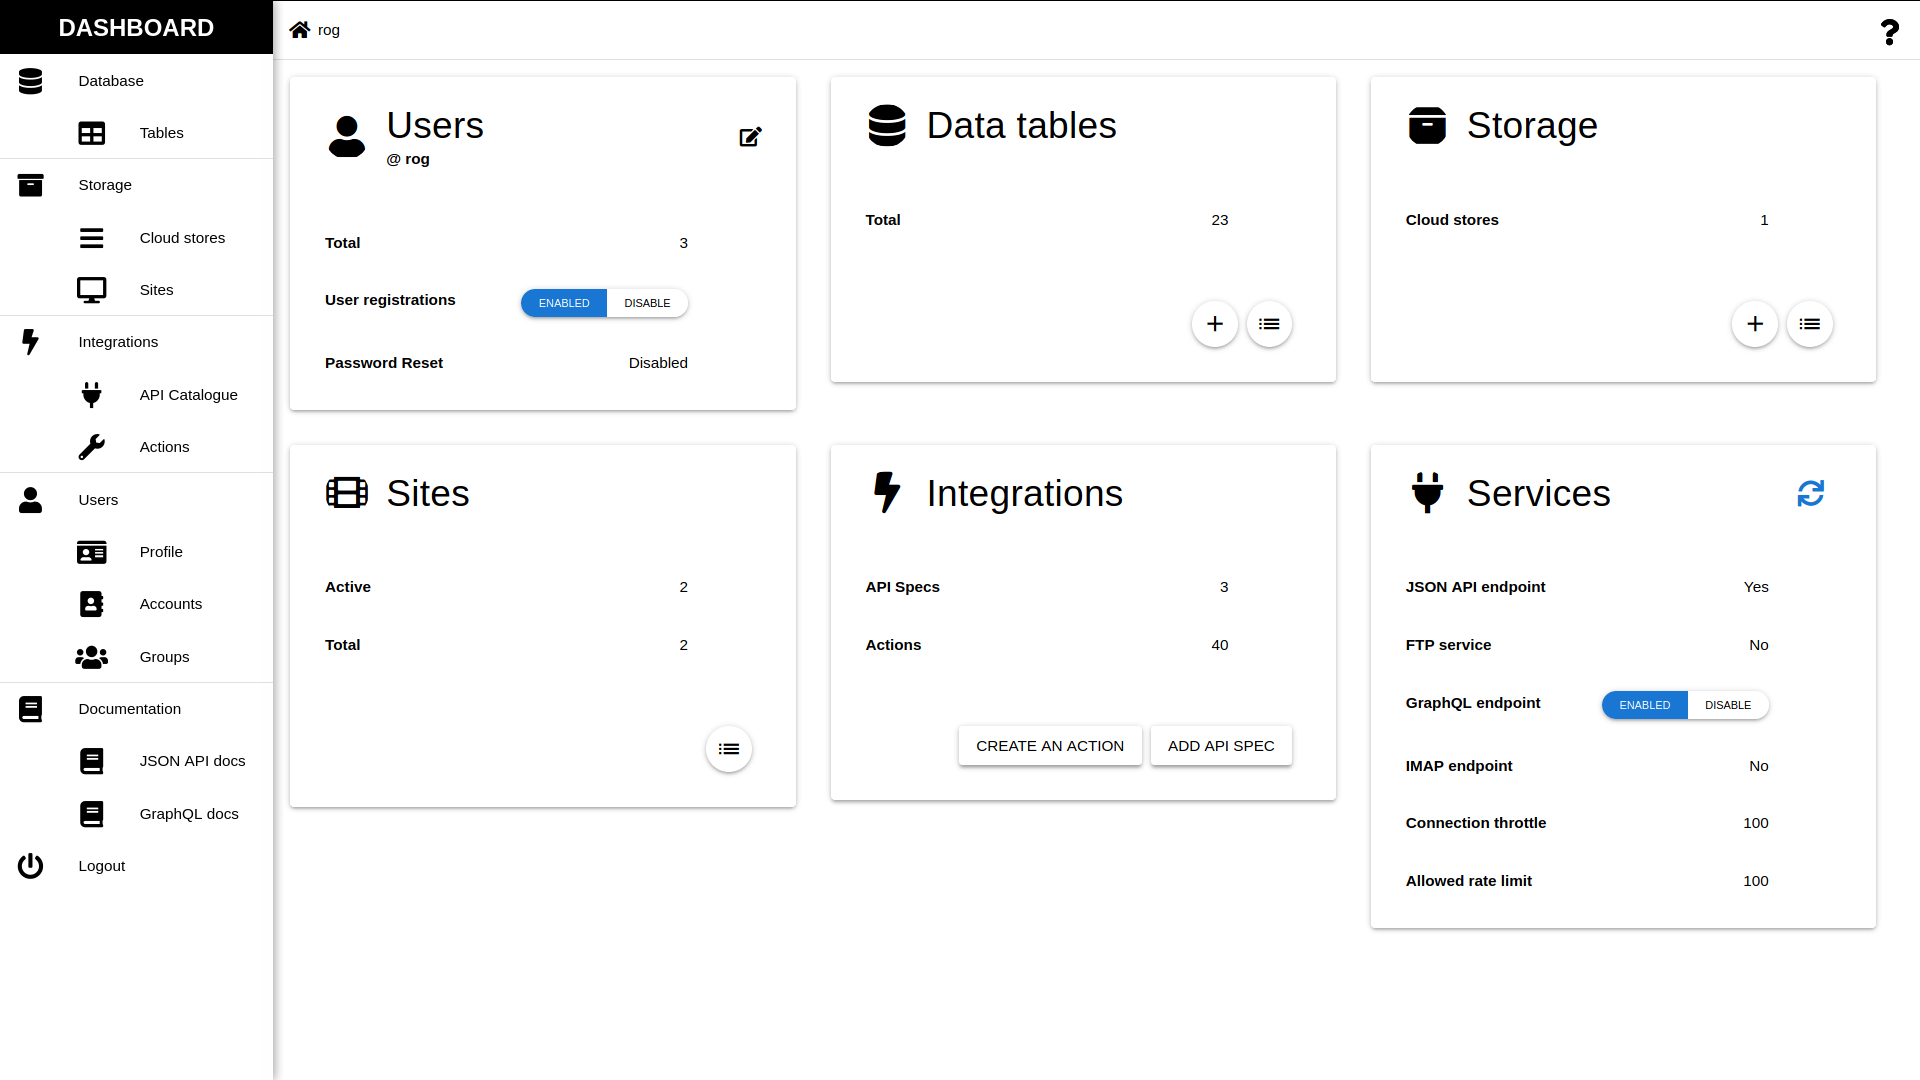Screen dimensions: 1920x1080
Task: Open the GraphQL docs sidebar link
Action: coord(189,814)
